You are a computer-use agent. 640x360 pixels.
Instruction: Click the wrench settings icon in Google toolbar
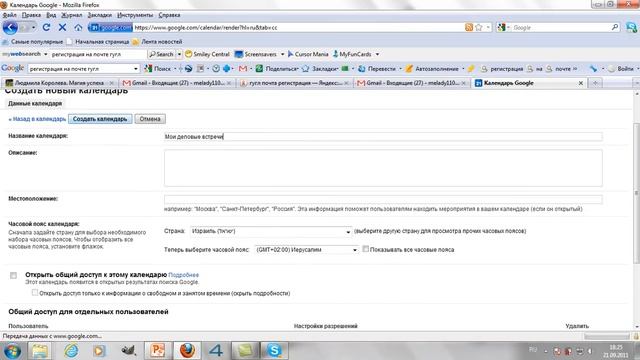coord(593,69)
